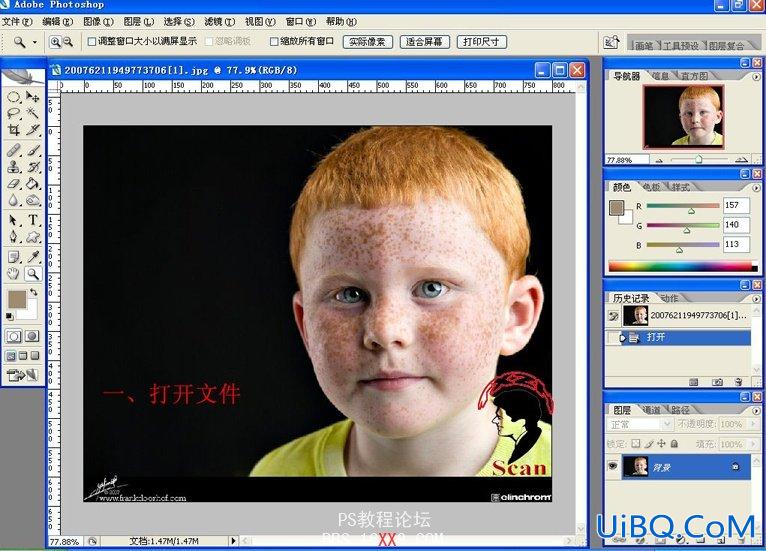Switch to 路径 tab
This screenshot has height=551, width=766.
tap(679, 410)
